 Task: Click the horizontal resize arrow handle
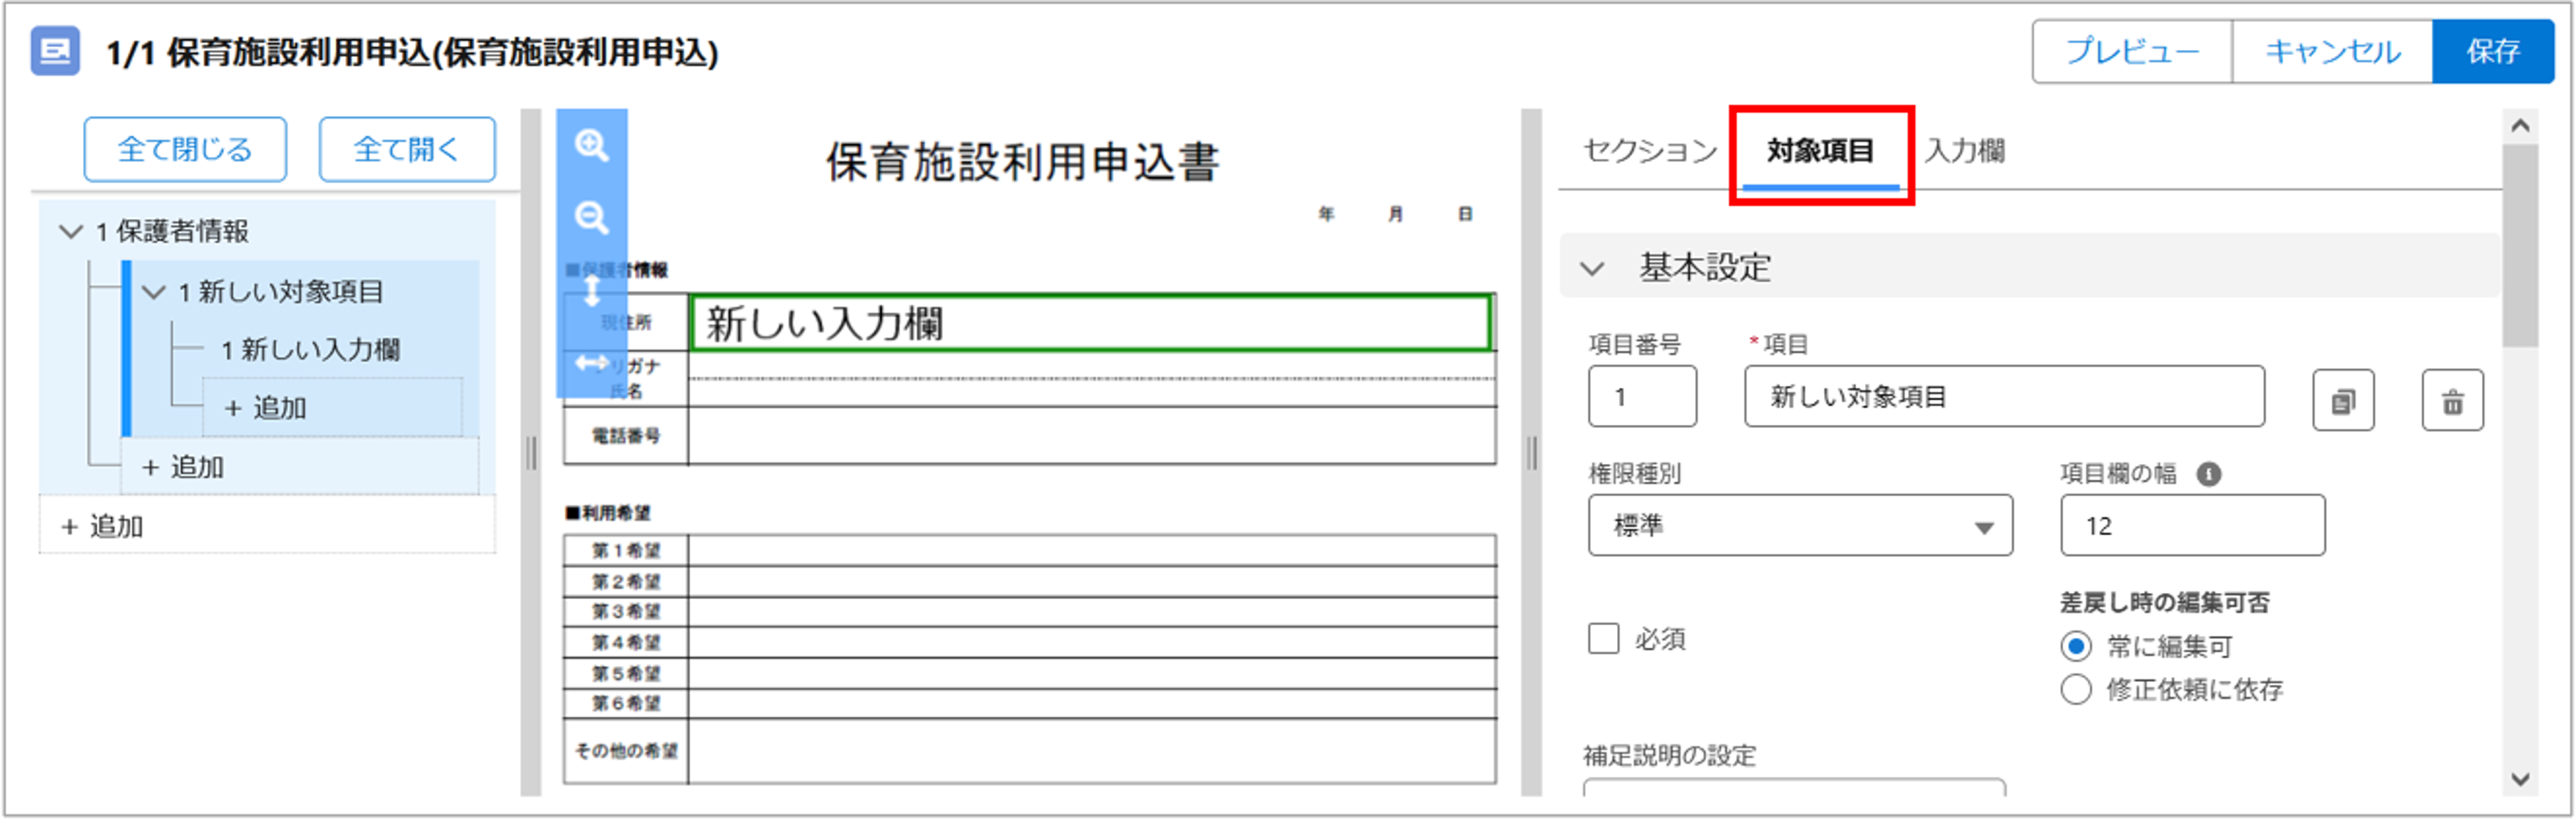coord(593,366)
